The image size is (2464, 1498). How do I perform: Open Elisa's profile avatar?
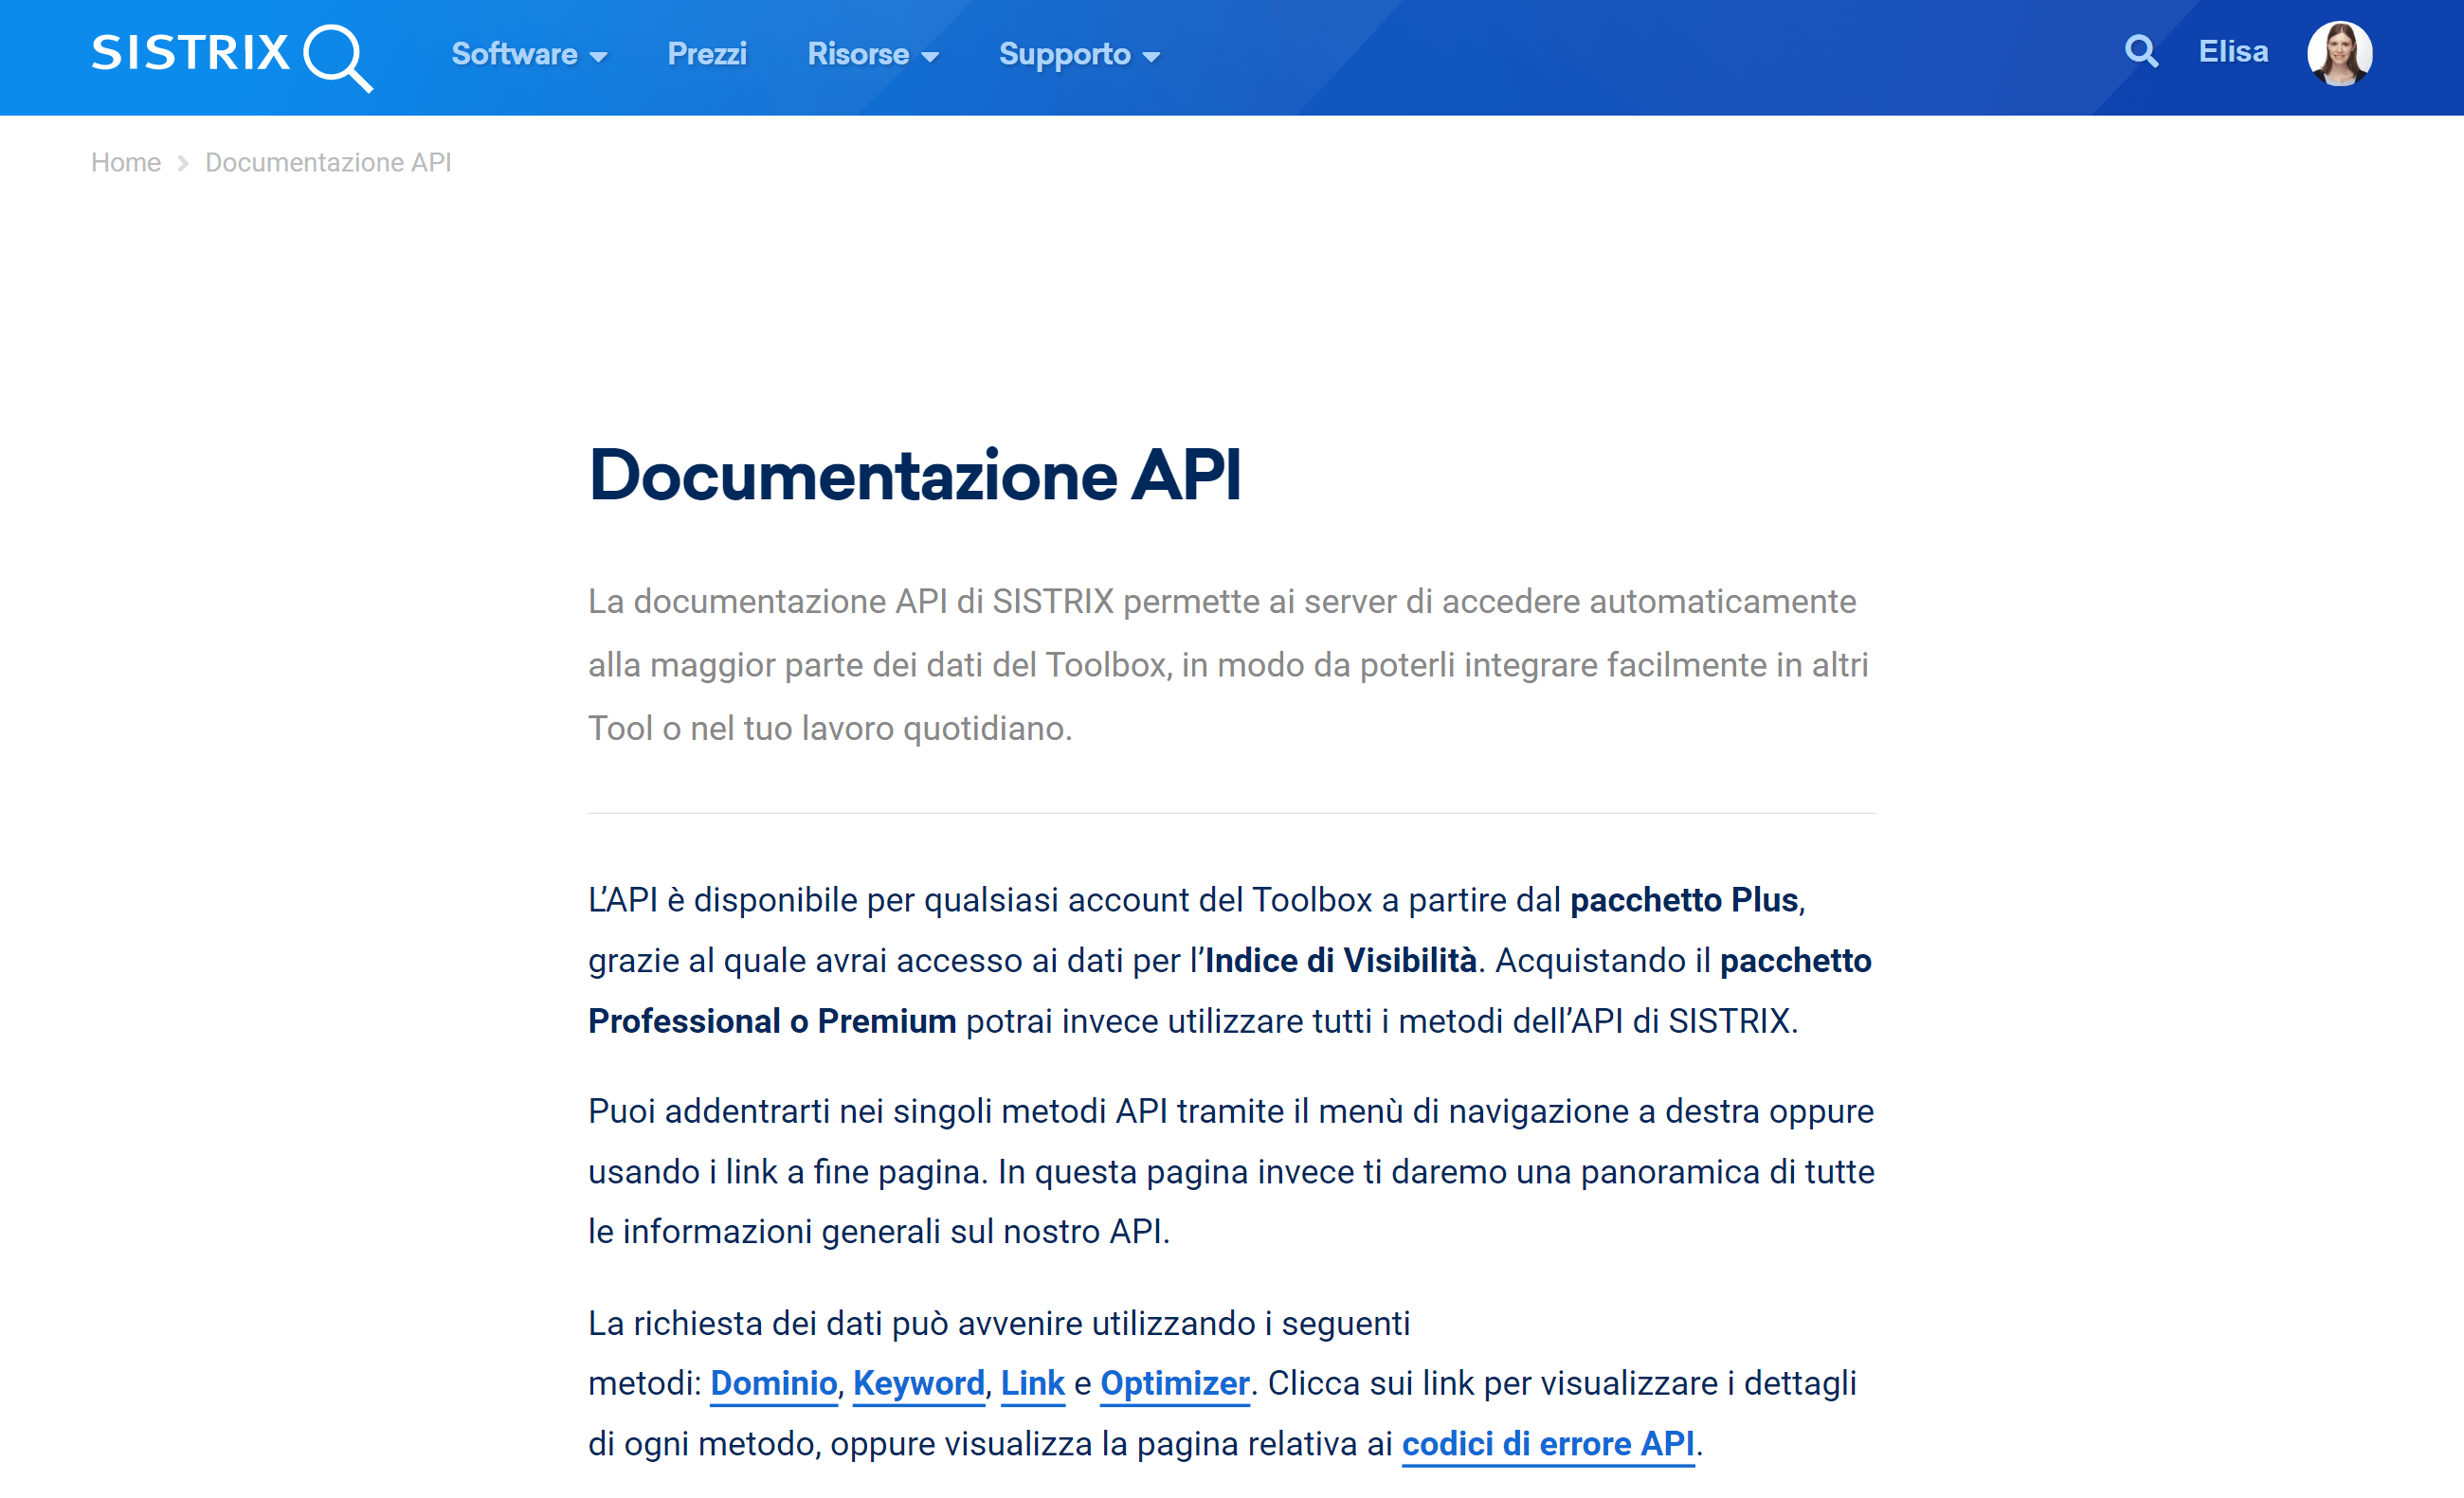2340,53
